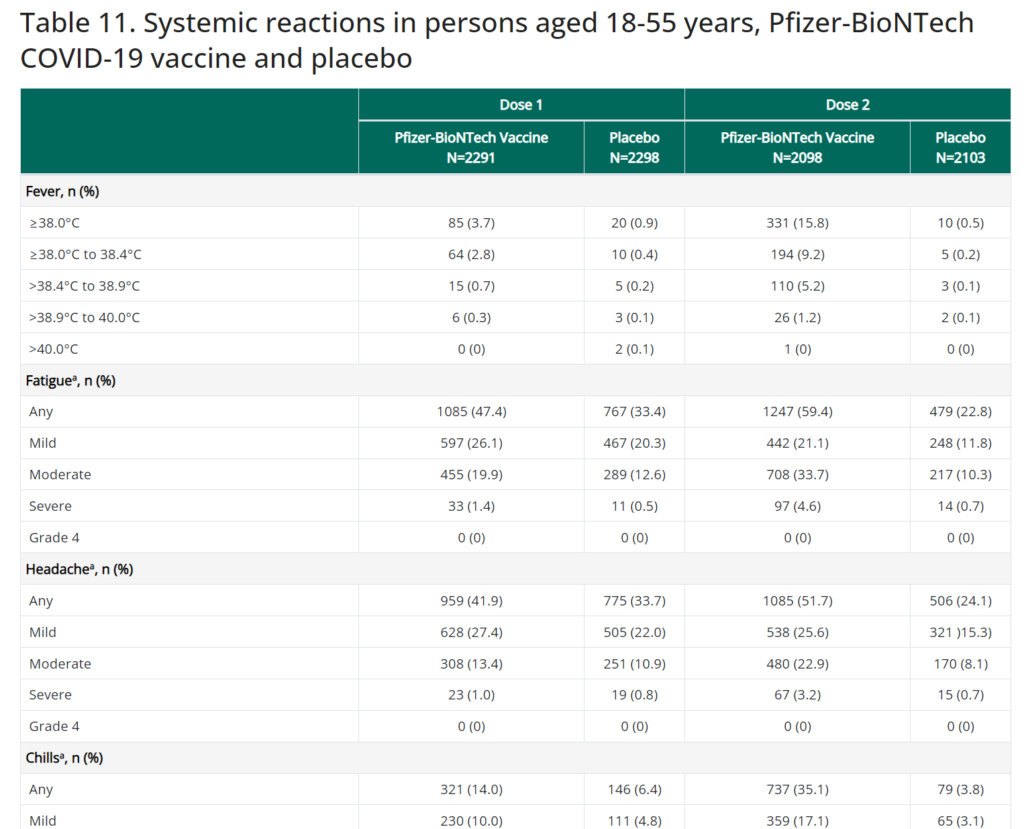Click the Pfizer-BioNTech Vaccine N=2098 header
Viewport: 1024px width, 829px height.
797,148
